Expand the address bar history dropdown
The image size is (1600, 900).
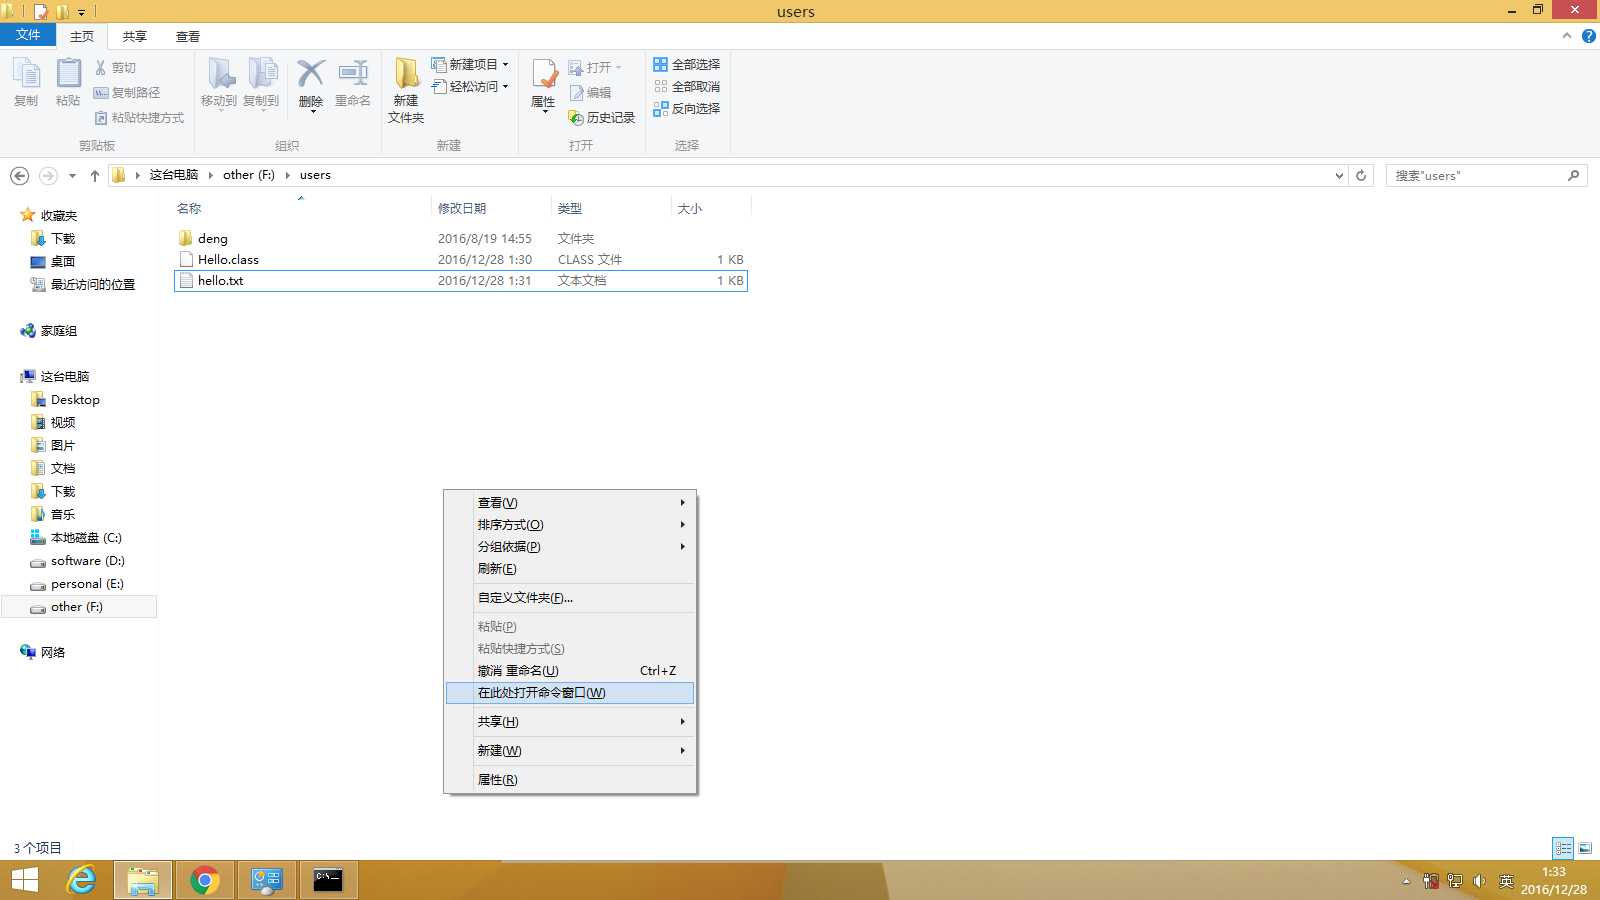click(1339, 175)
